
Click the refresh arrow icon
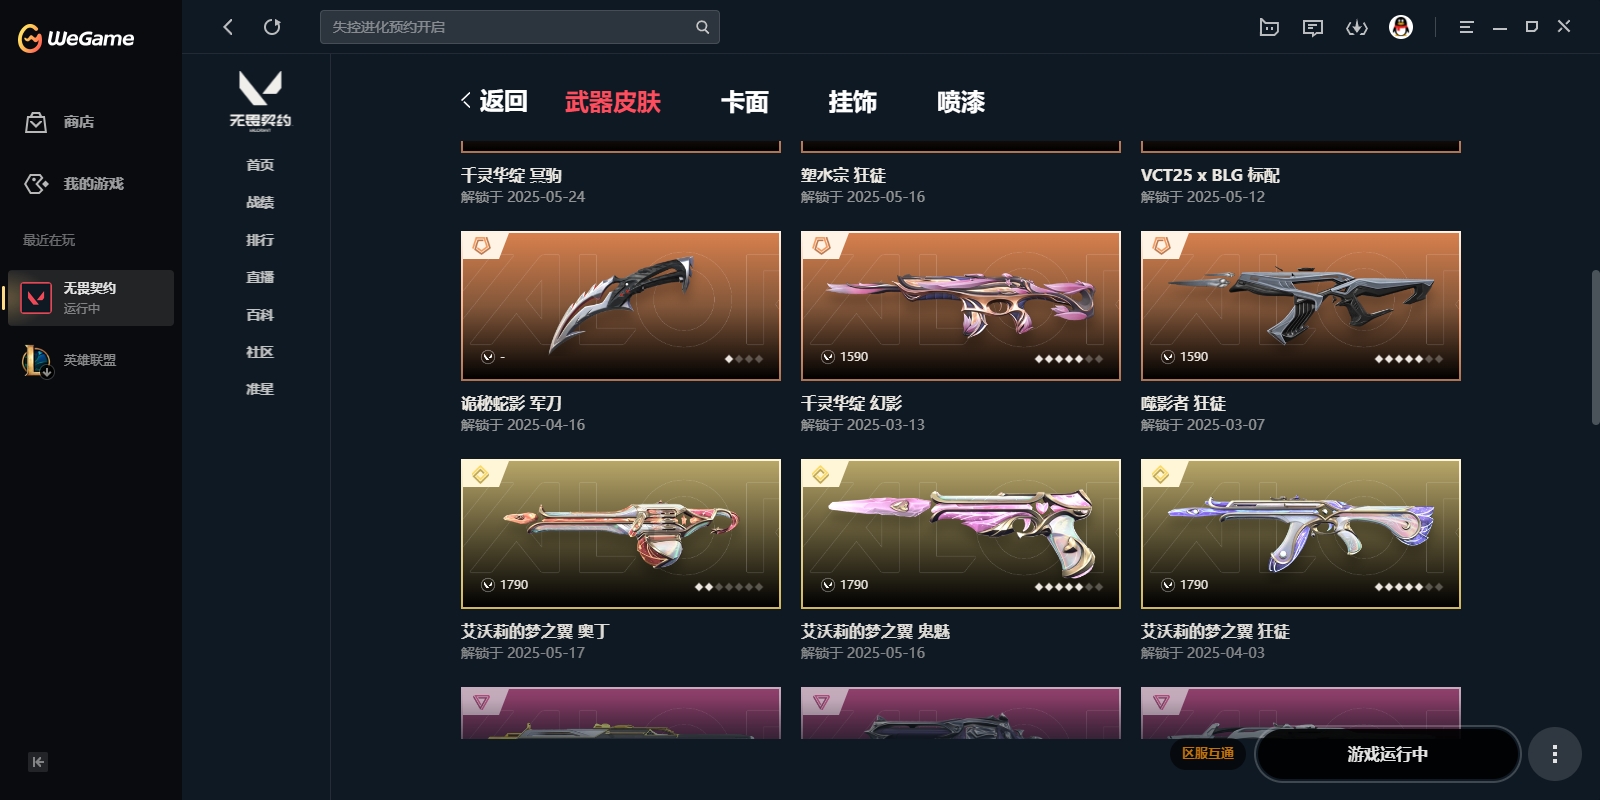pos(272,27)
